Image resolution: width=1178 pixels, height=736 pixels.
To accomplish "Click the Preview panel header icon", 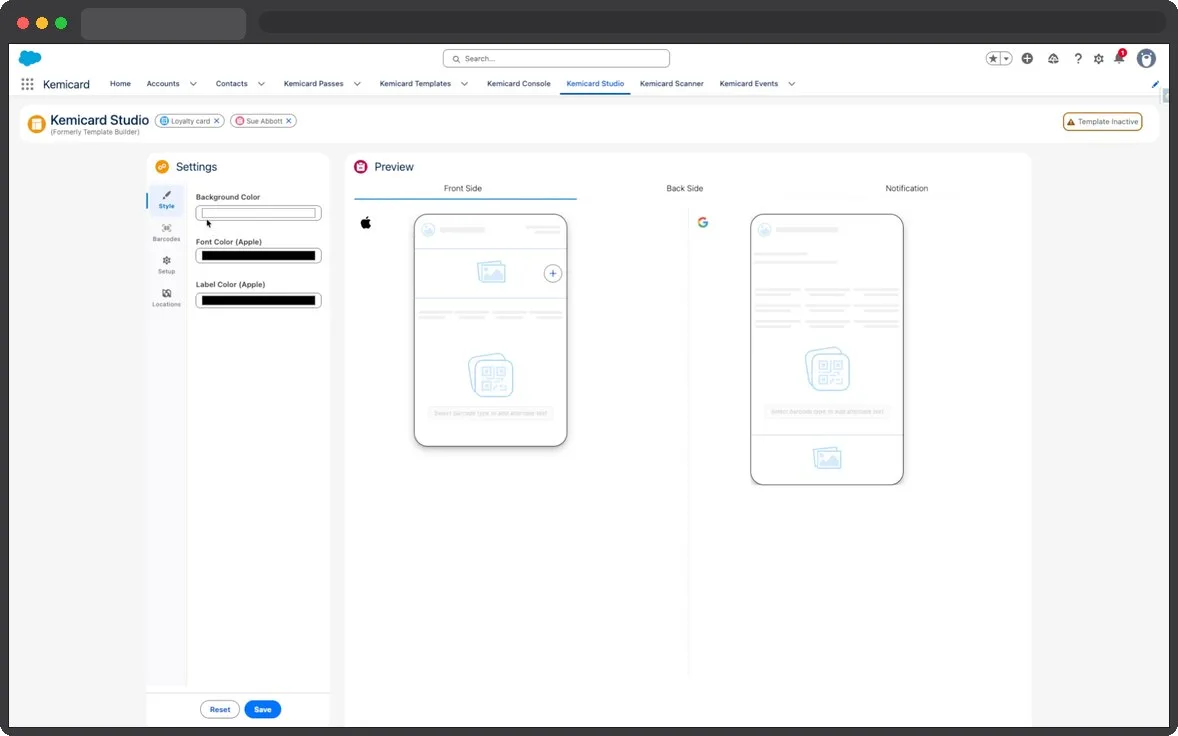I will [361, 167].
